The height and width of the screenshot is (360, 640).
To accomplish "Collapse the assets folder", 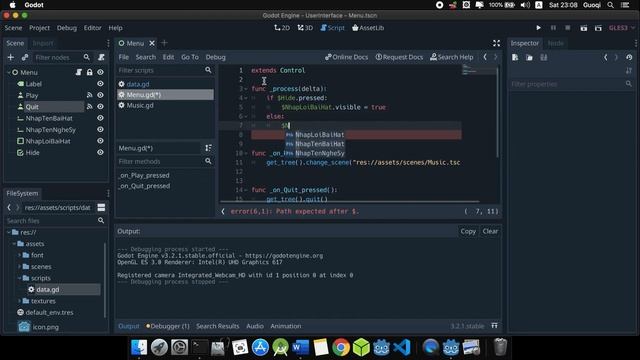I will coord(14,244).
